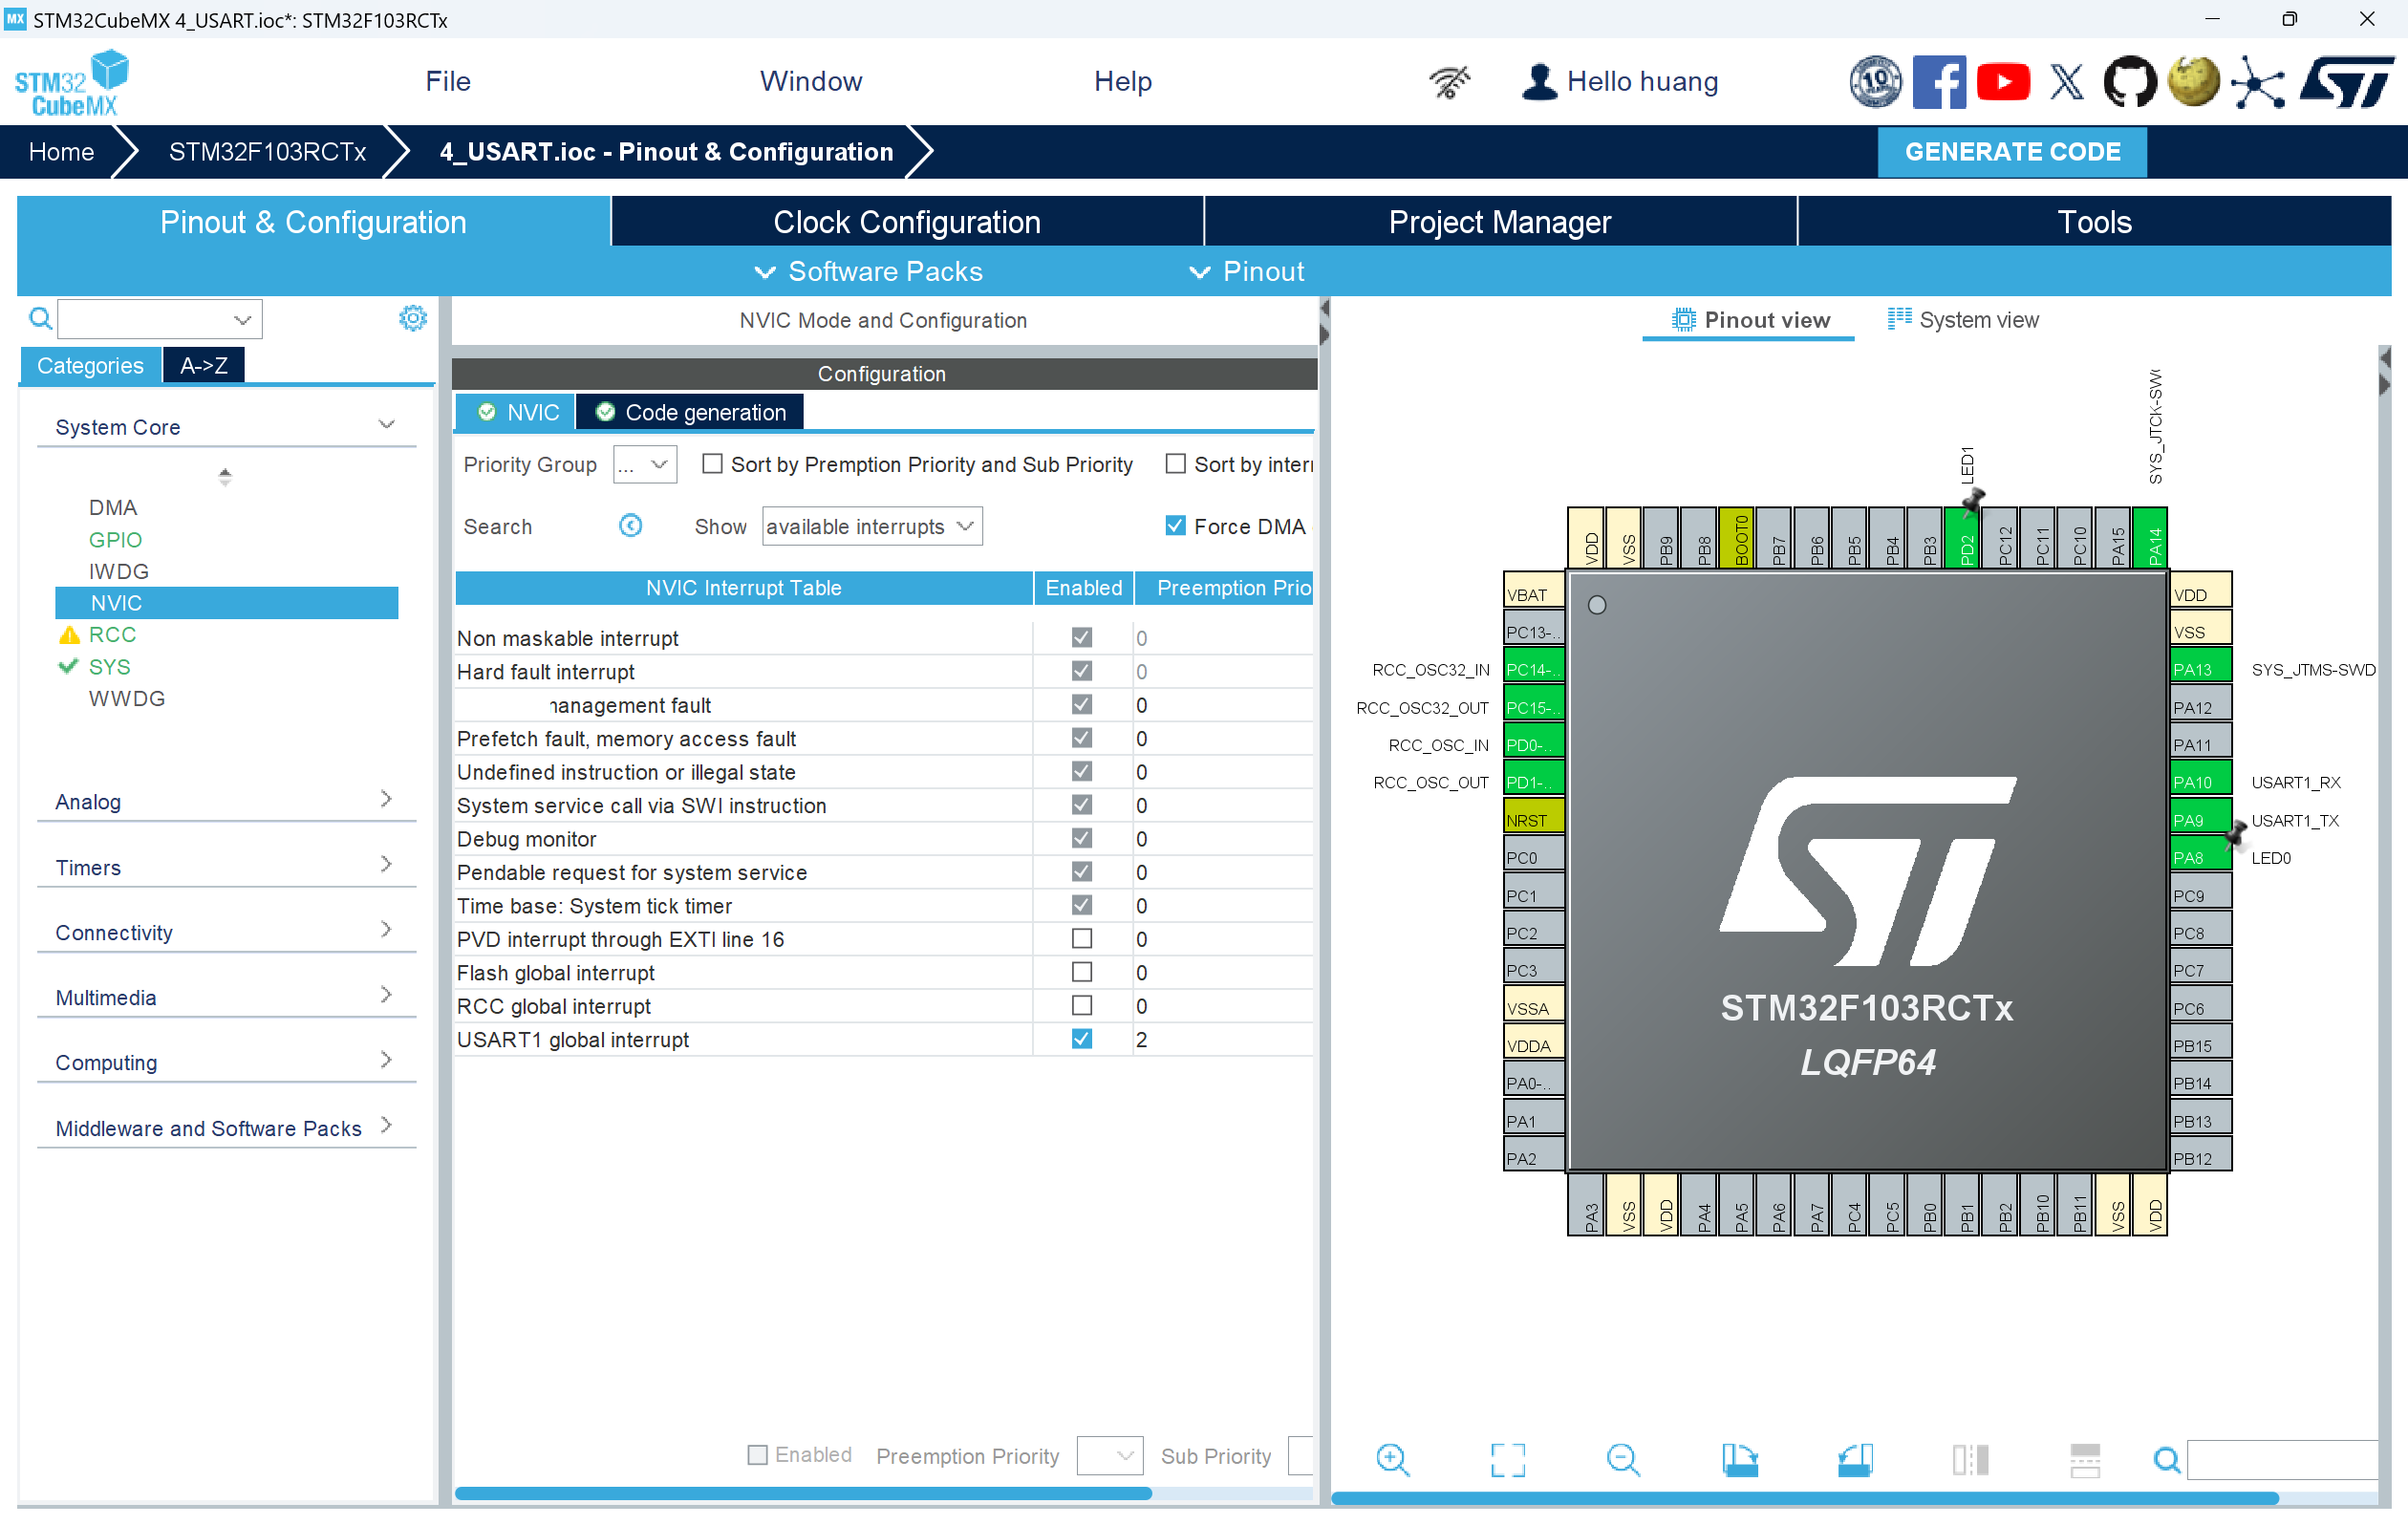Disable the USART1 global interrupt checkbox
Screen dimensions: 2408x1525
tap(1081, 1039)
